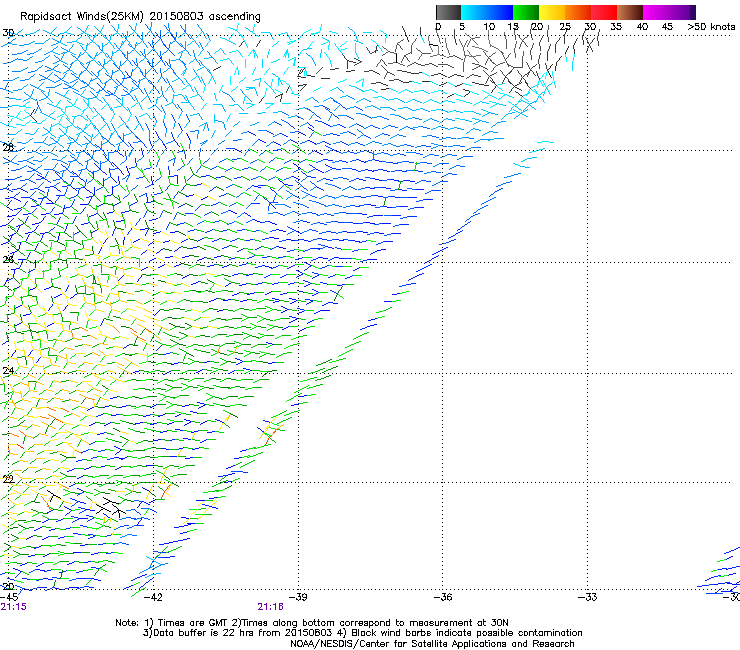Image resolution: width=740 pixels, height=650 pixels.
Task: Click the longitude label '-42'
Action: (153, 597)
